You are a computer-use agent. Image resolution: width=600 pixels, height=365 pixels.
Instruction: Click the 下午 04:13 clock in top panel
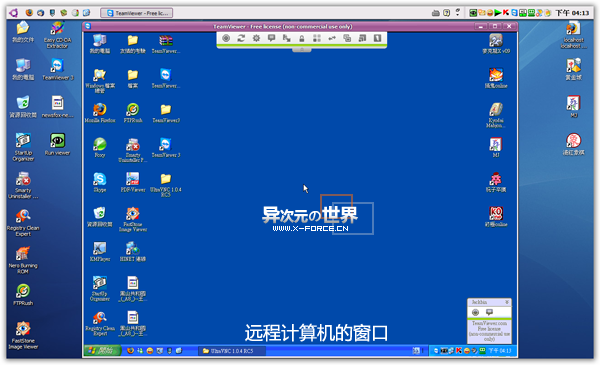pyautogui.click(x=572, y=13)
